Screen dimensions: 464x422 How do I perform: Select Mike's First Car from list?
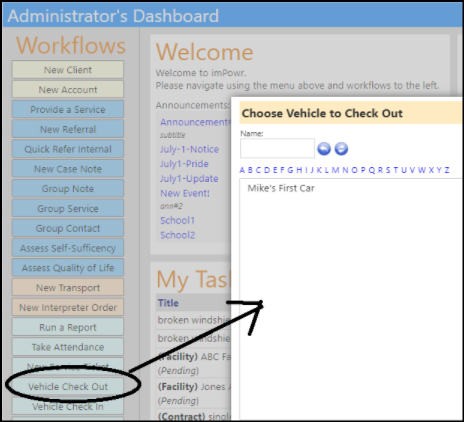(x=281, y=188)
